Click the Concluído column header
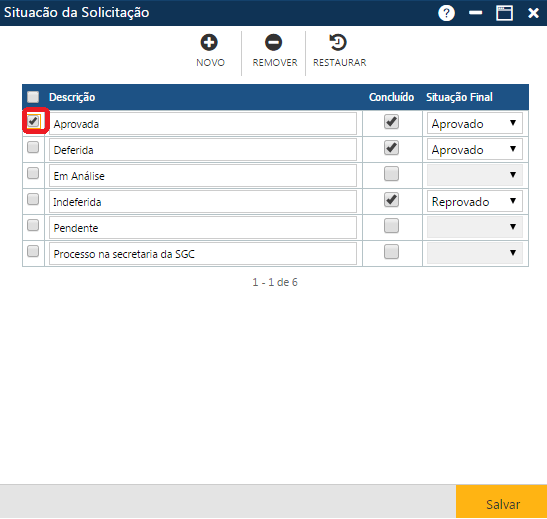Viewport: 547px width, 519px height. (x=391, y=97)
